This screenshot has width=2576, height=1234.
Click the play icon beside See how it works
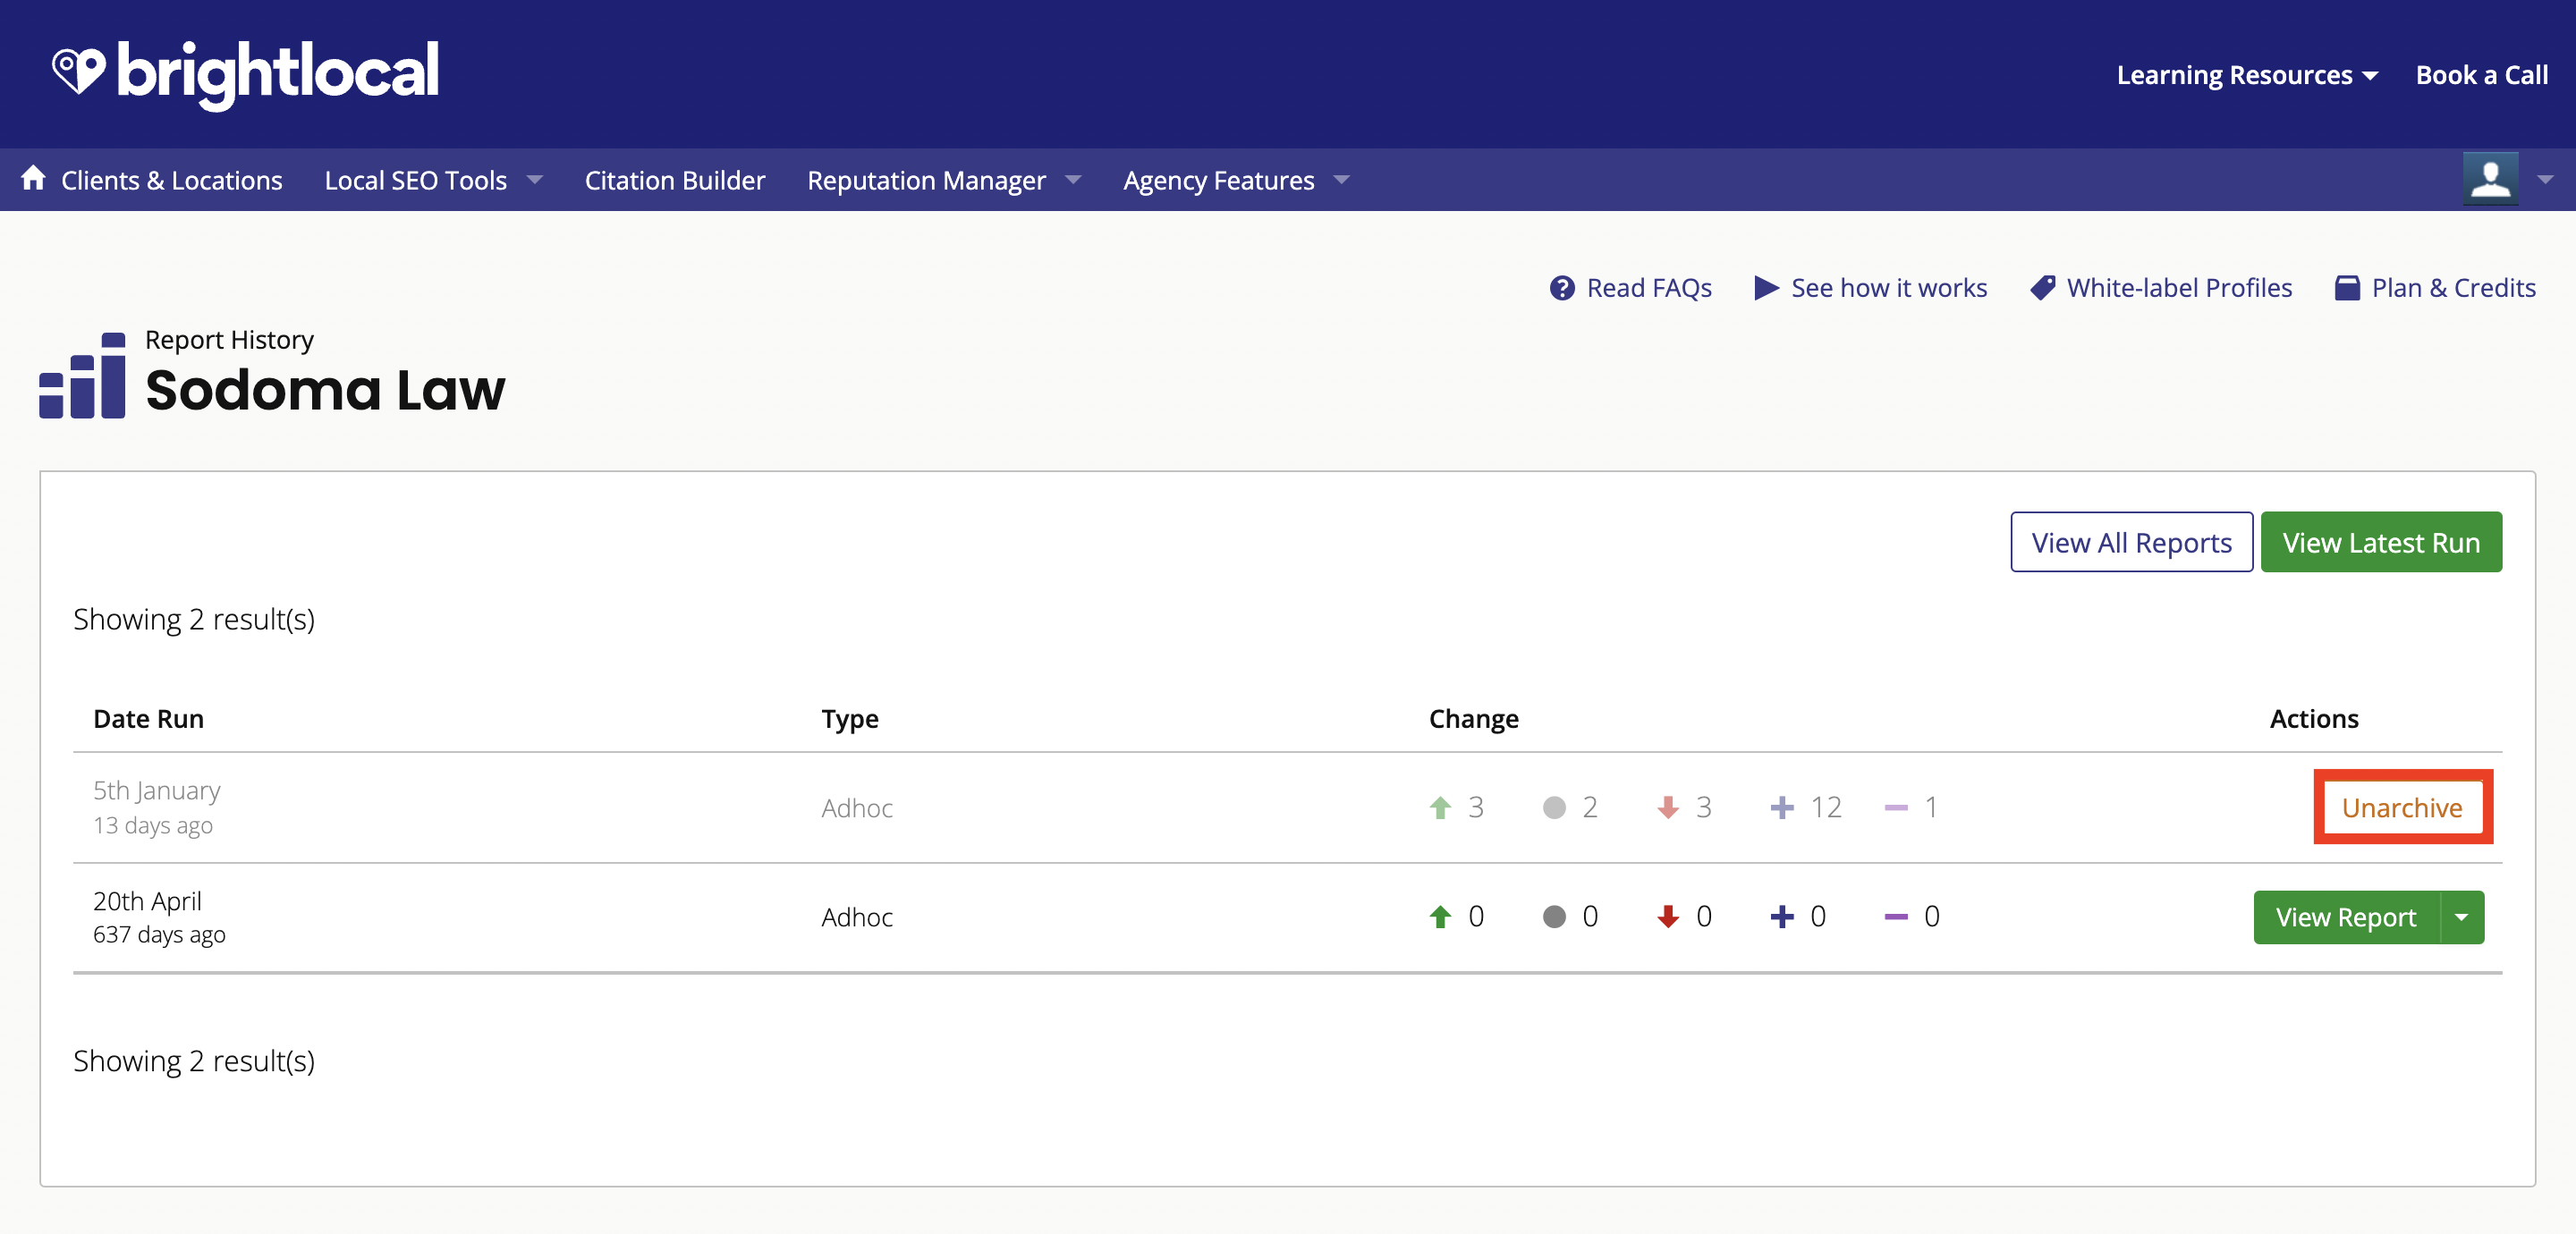1766,288
